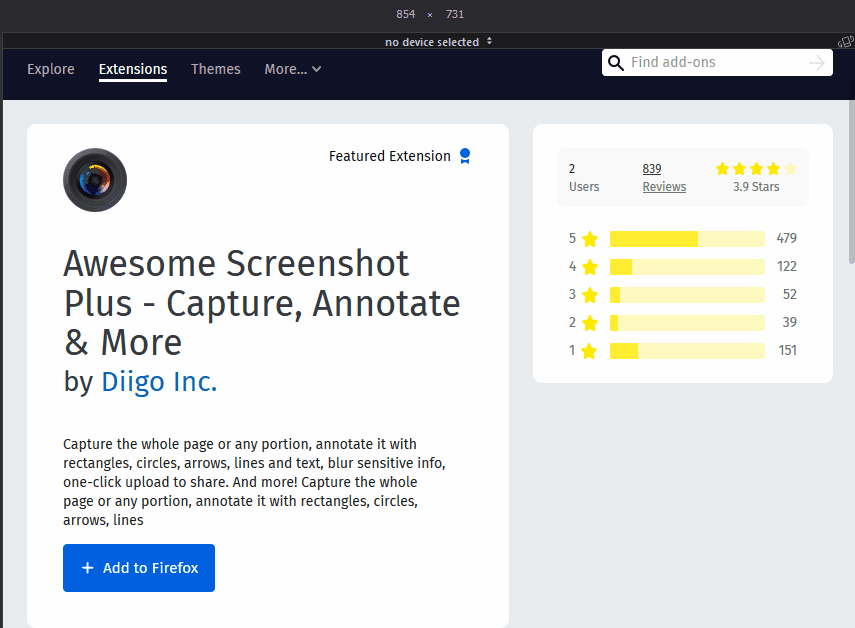Click the 4-star rating bar
This screenshot has height=628, width=855.
click(687, 267)
